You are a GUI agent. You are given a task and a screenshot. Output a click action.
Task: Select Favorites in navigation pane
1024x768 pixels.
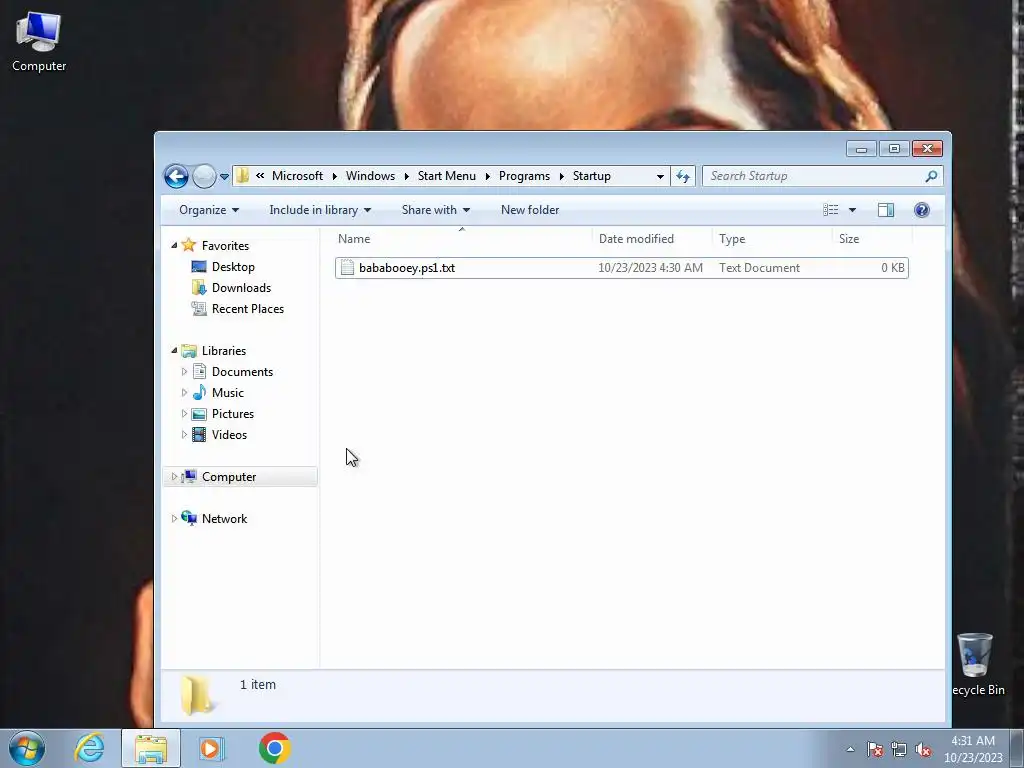pyautogui.click(x=225, y=246)
